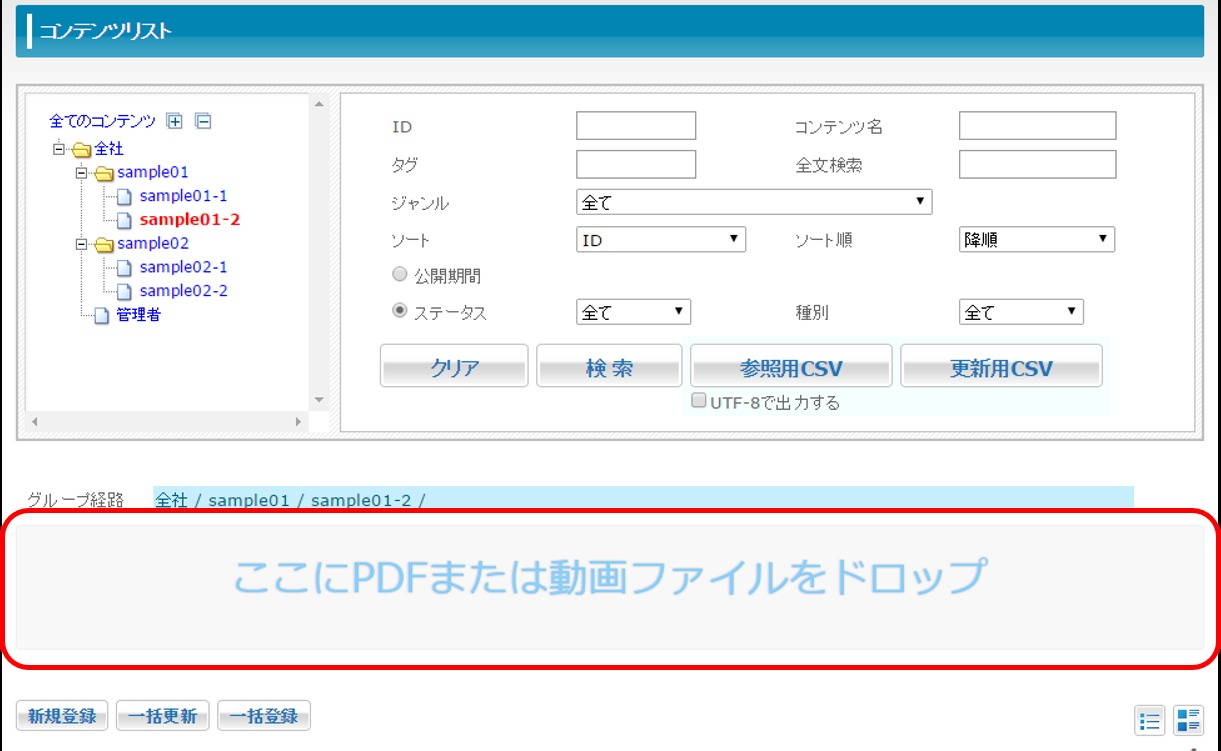Open the 種別 dropdown

point(1020,312)
